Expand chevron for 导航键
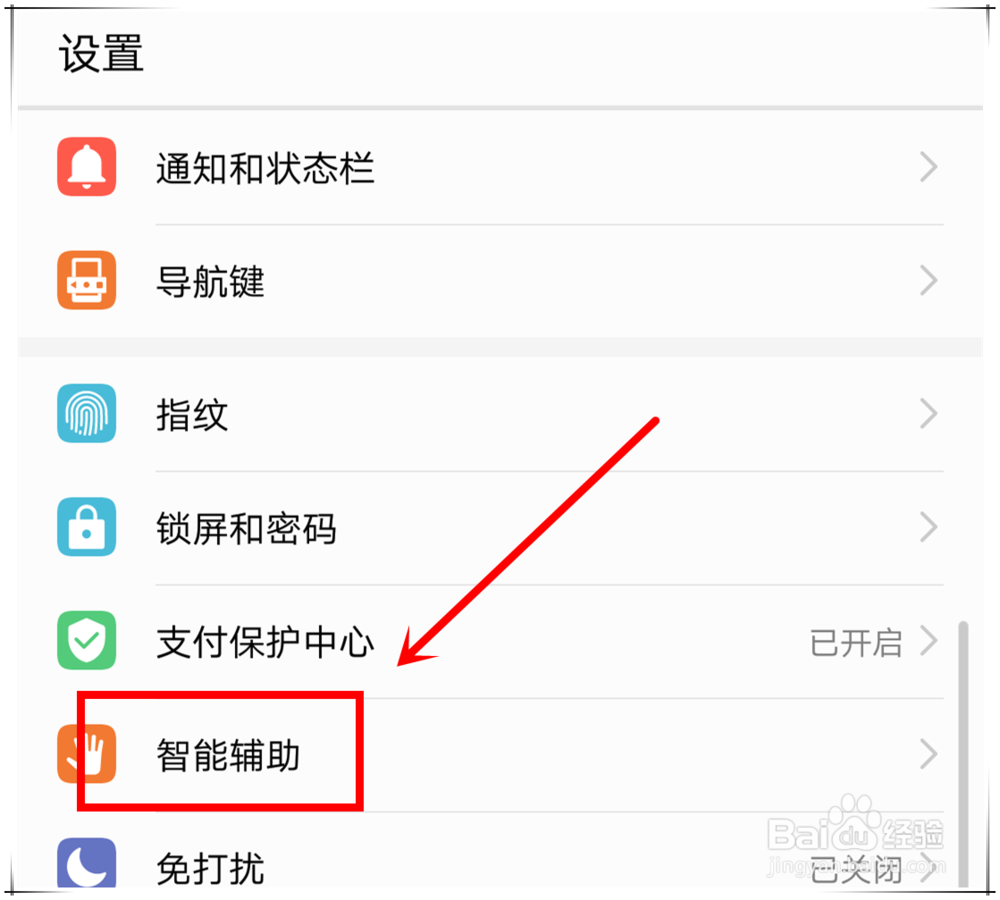The image size is (1000, 900). pyautogui.click(x=929, y=280)
